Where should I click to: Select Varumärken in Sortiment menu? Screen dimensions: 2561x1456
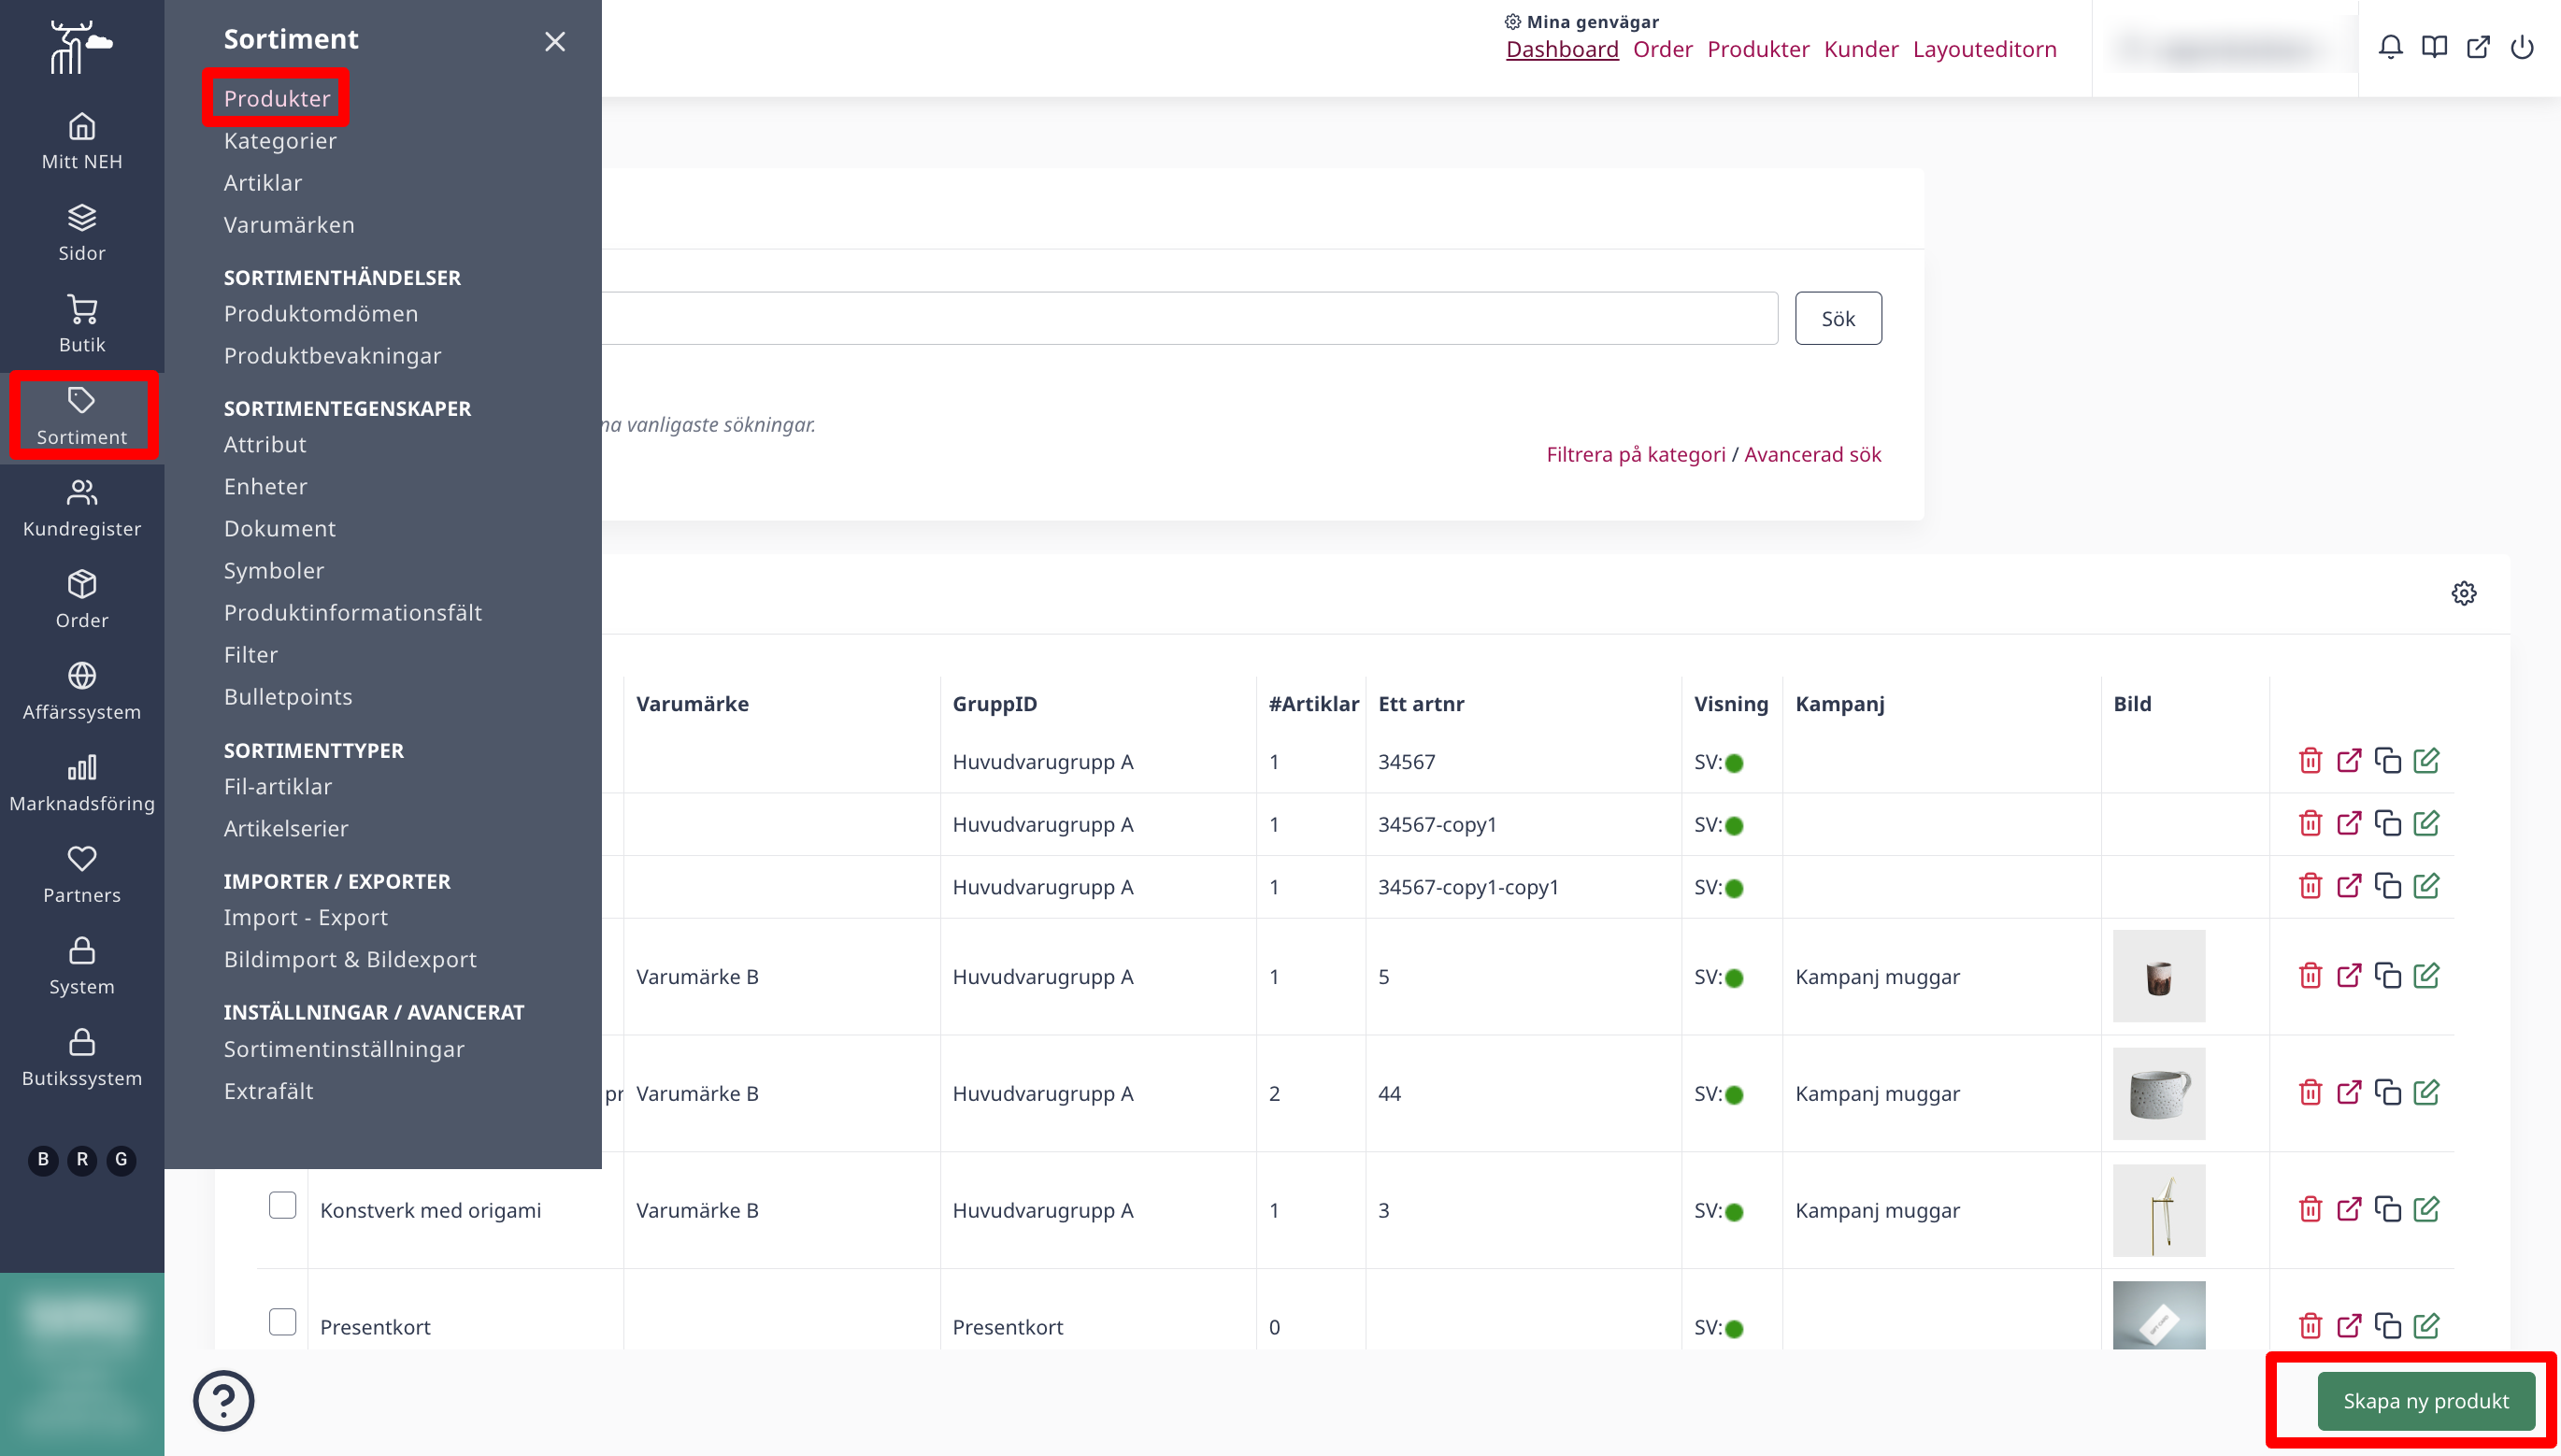[x=289, y=225]
